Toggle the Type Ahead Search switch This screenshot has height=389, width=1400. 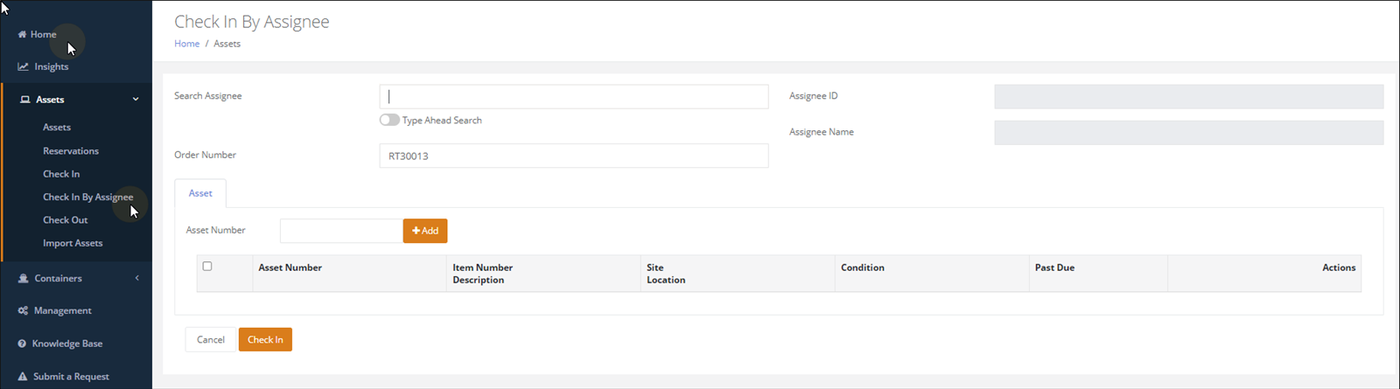[x=389, y=120]
